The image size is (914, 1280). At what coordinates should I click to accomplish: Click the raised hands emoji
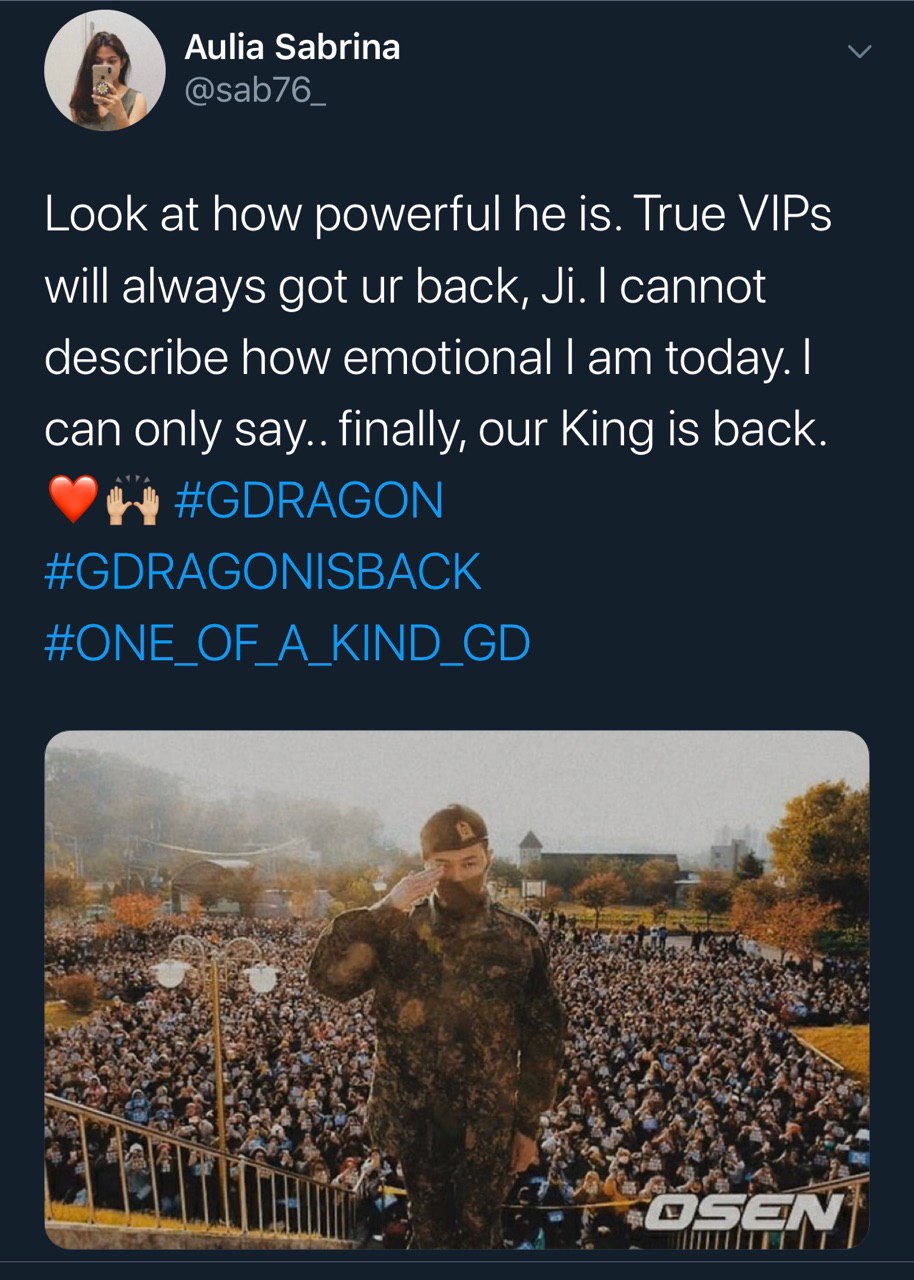133,500
